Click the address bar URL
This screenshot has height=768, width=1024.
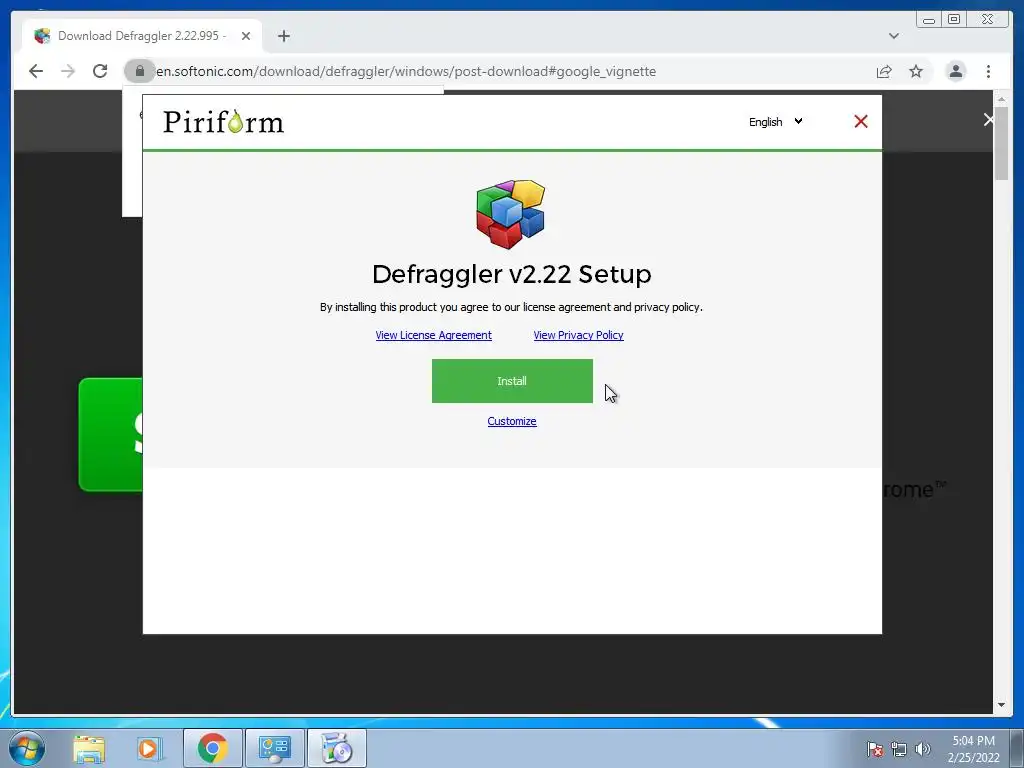click(406, 71)
